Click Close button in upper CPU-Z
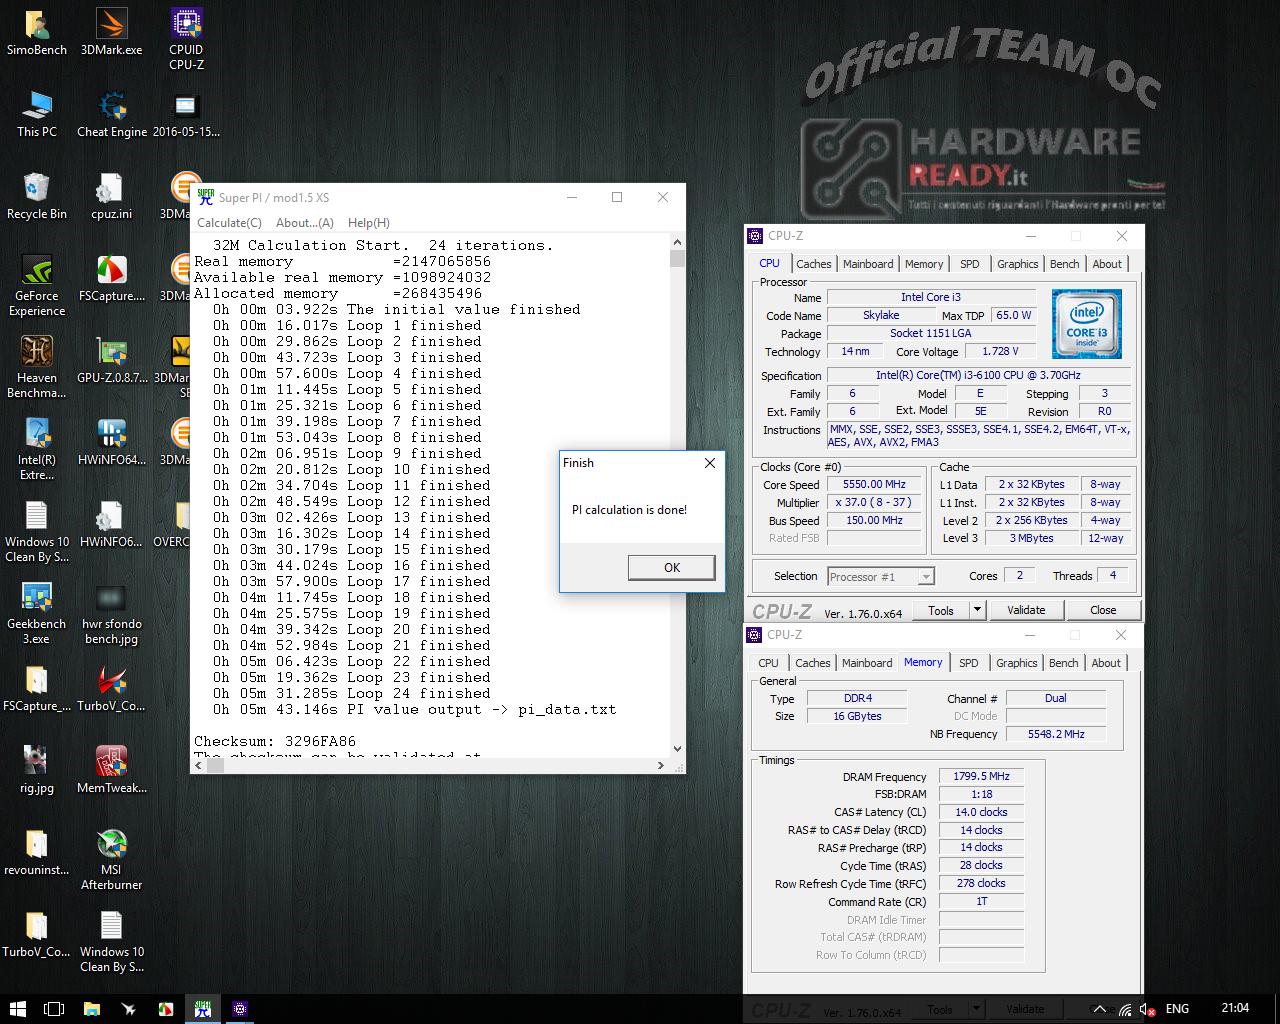 pyautogui.click(x=1103, y=610)
